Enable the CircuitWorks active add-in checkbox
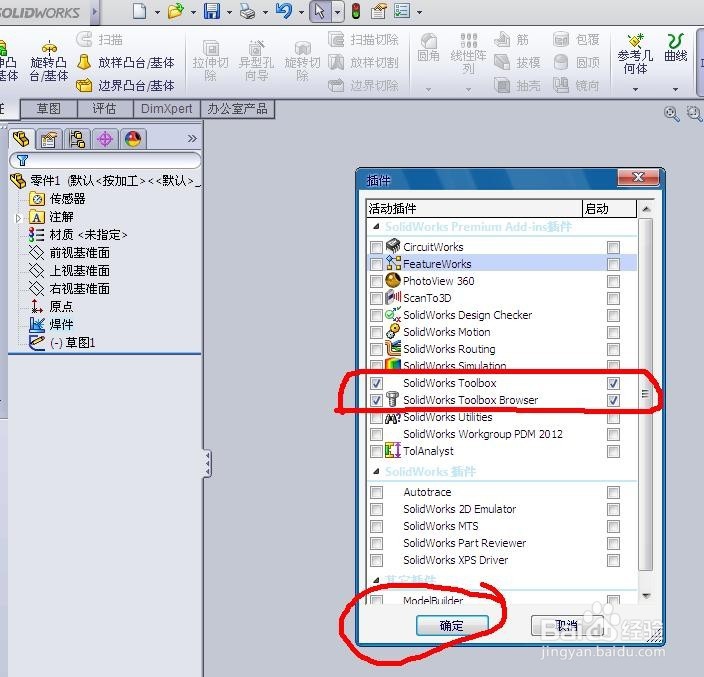This screenshot has height=677, width=704. pos(376,247)
